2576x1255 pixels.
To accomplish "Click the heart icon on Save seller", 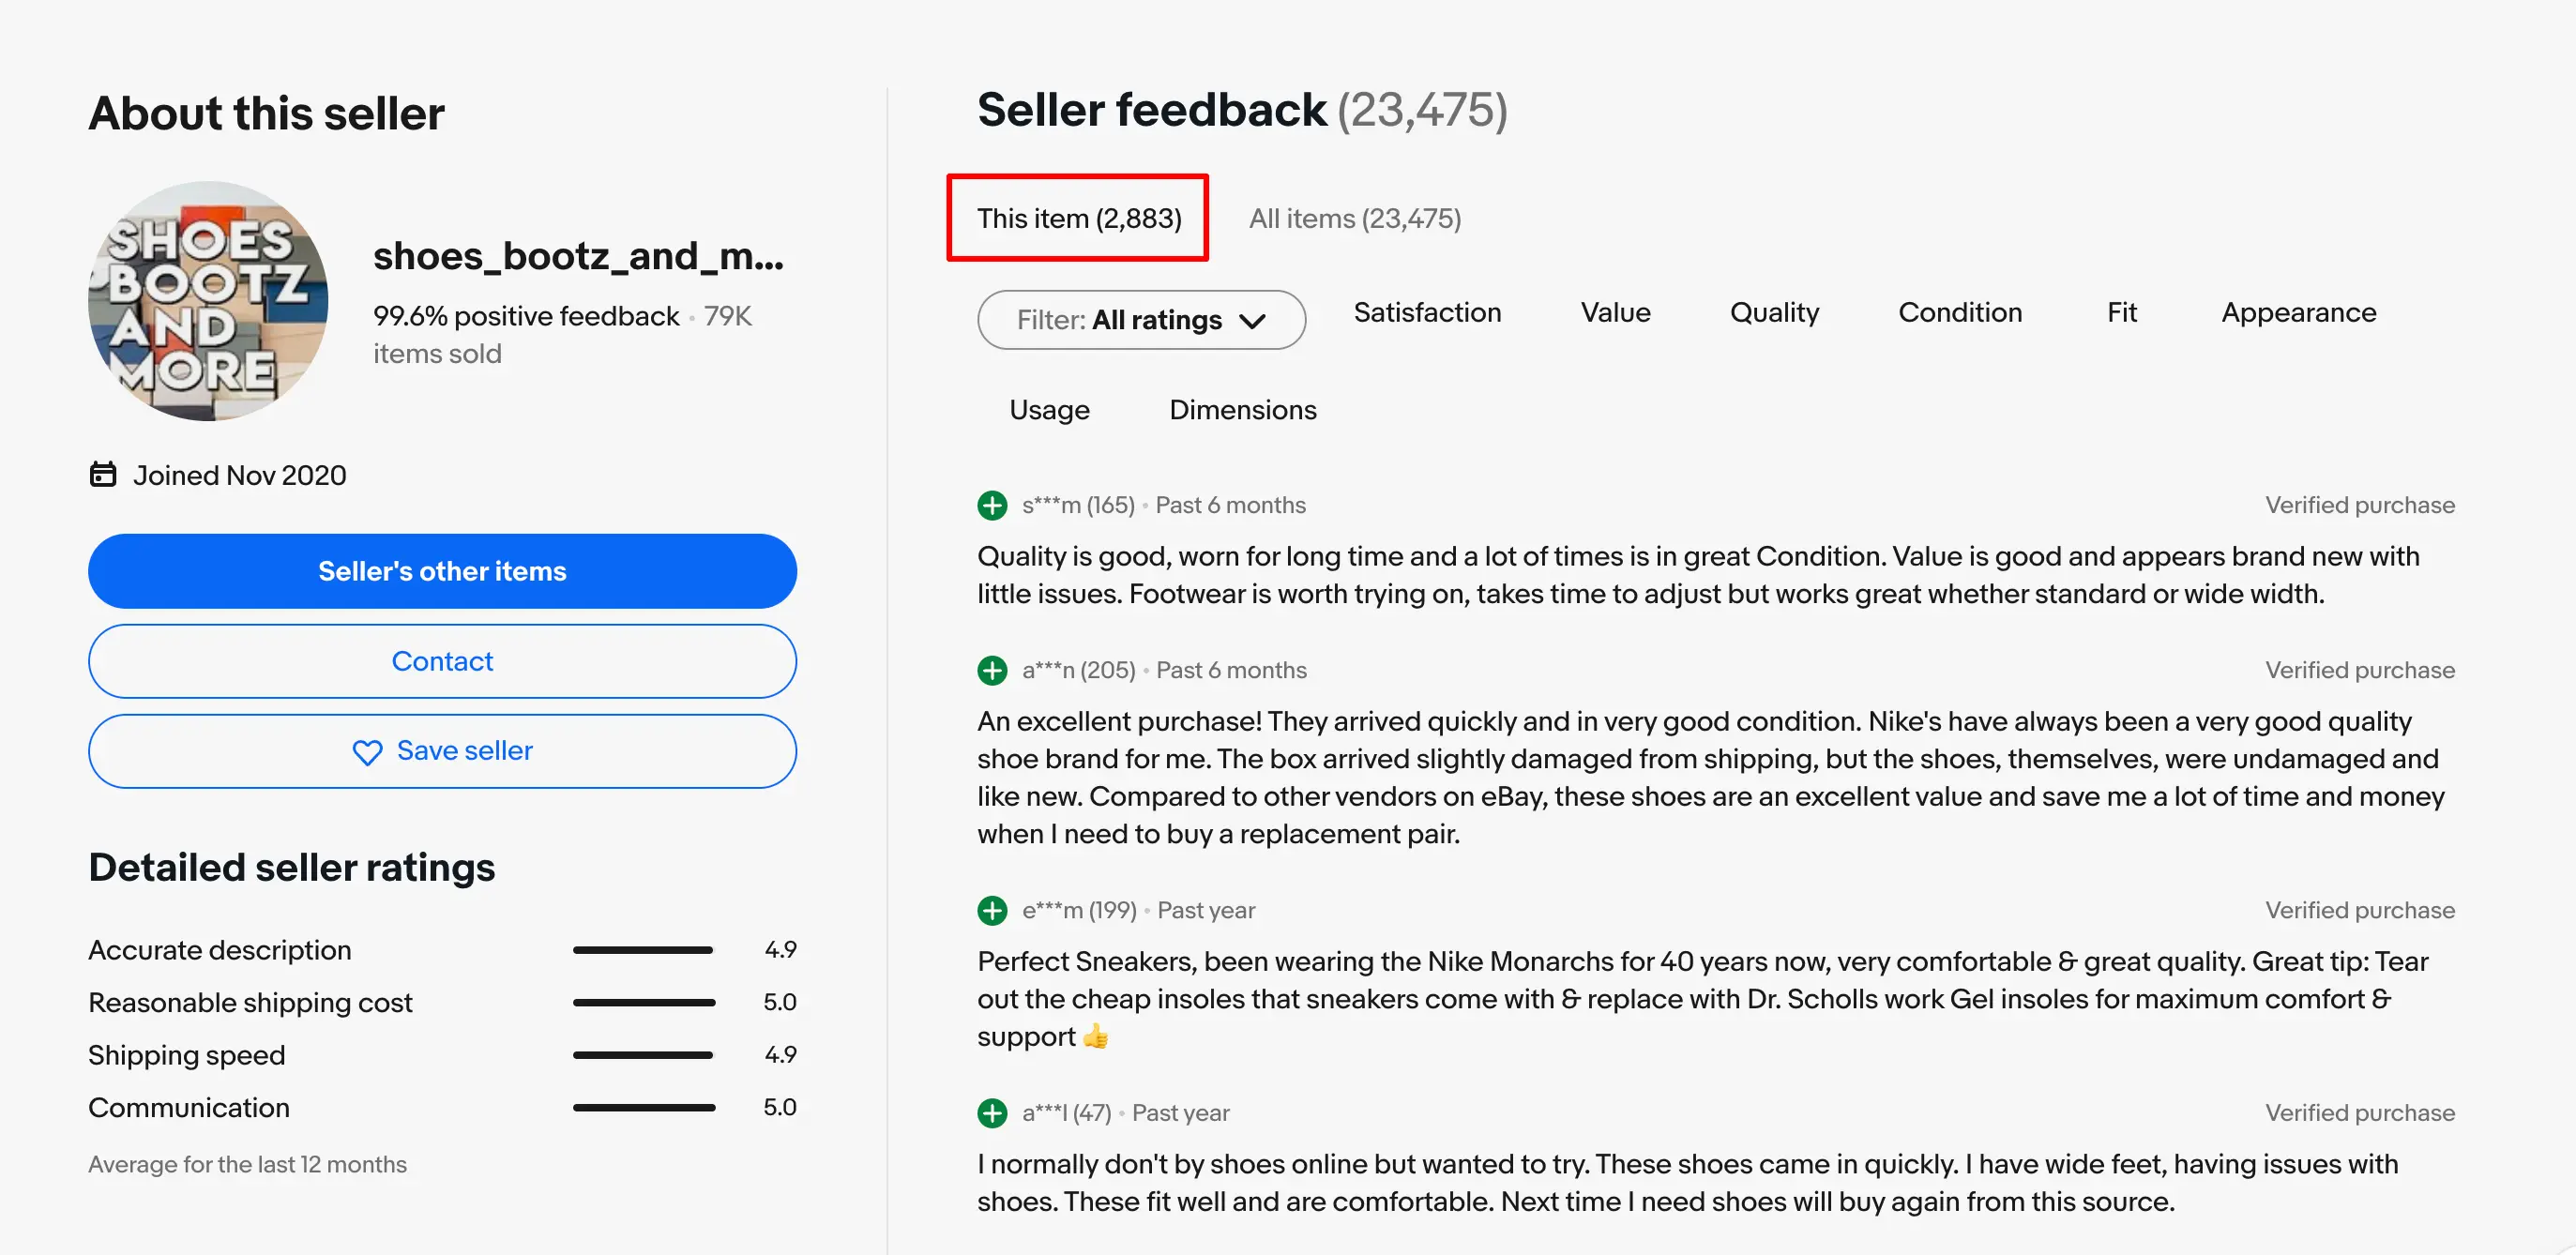I will [367, 752].
